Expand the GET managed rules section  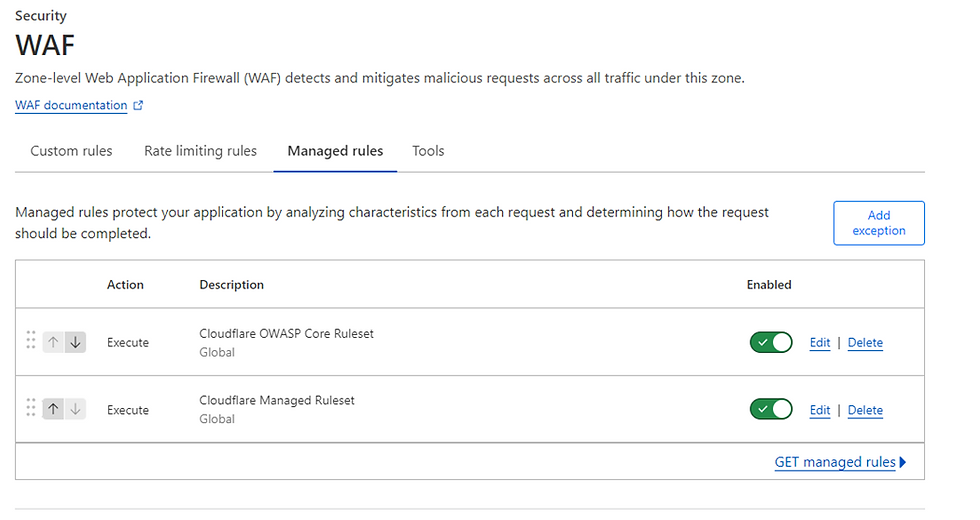[x=840, y=462]
